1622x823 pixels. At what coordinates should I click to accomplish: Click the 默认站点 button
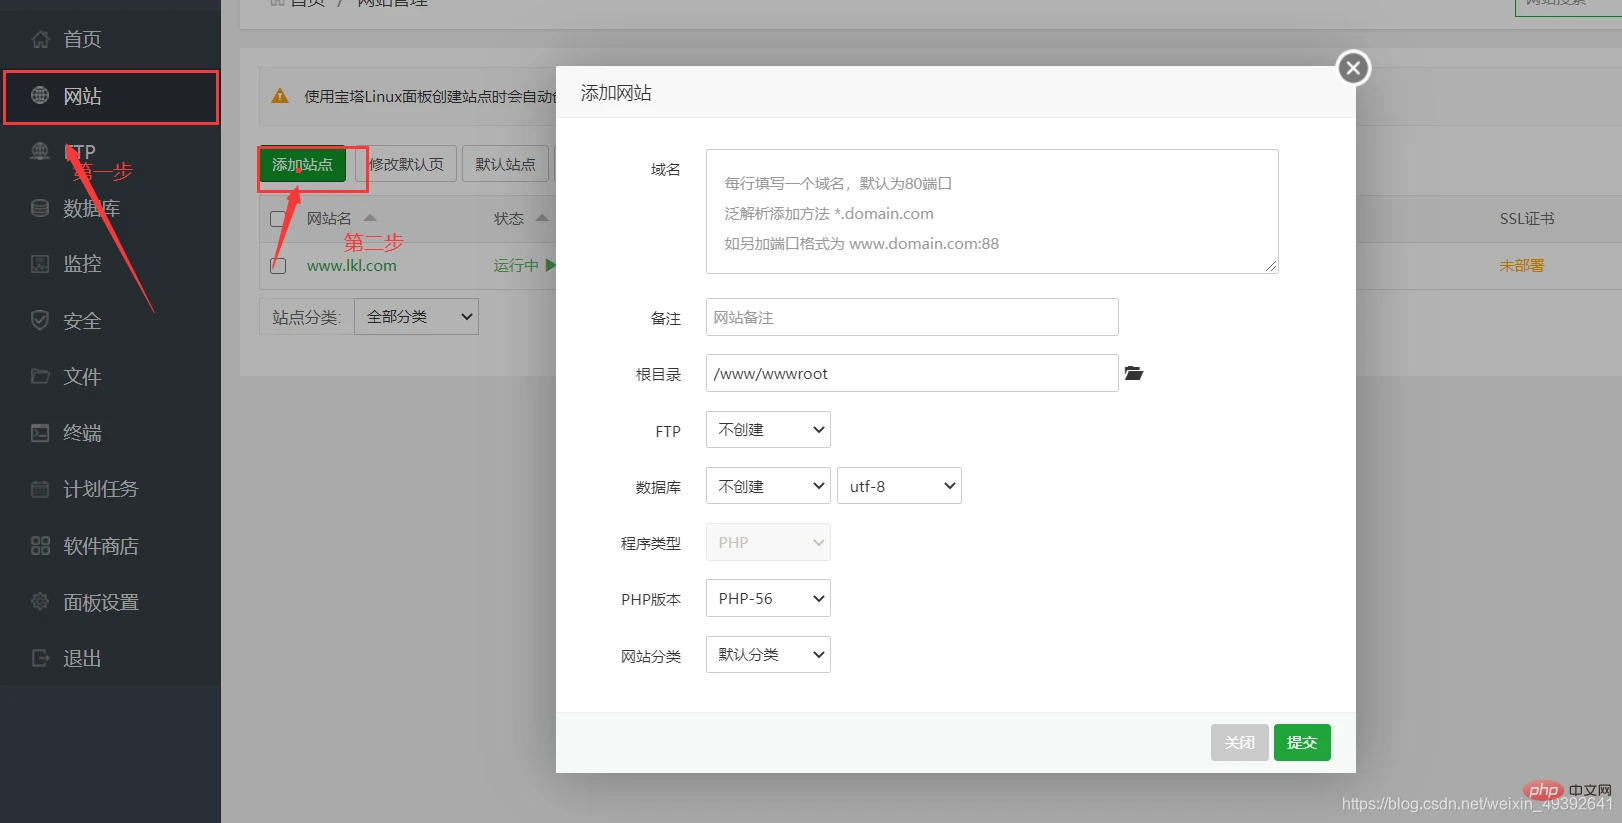505,164
